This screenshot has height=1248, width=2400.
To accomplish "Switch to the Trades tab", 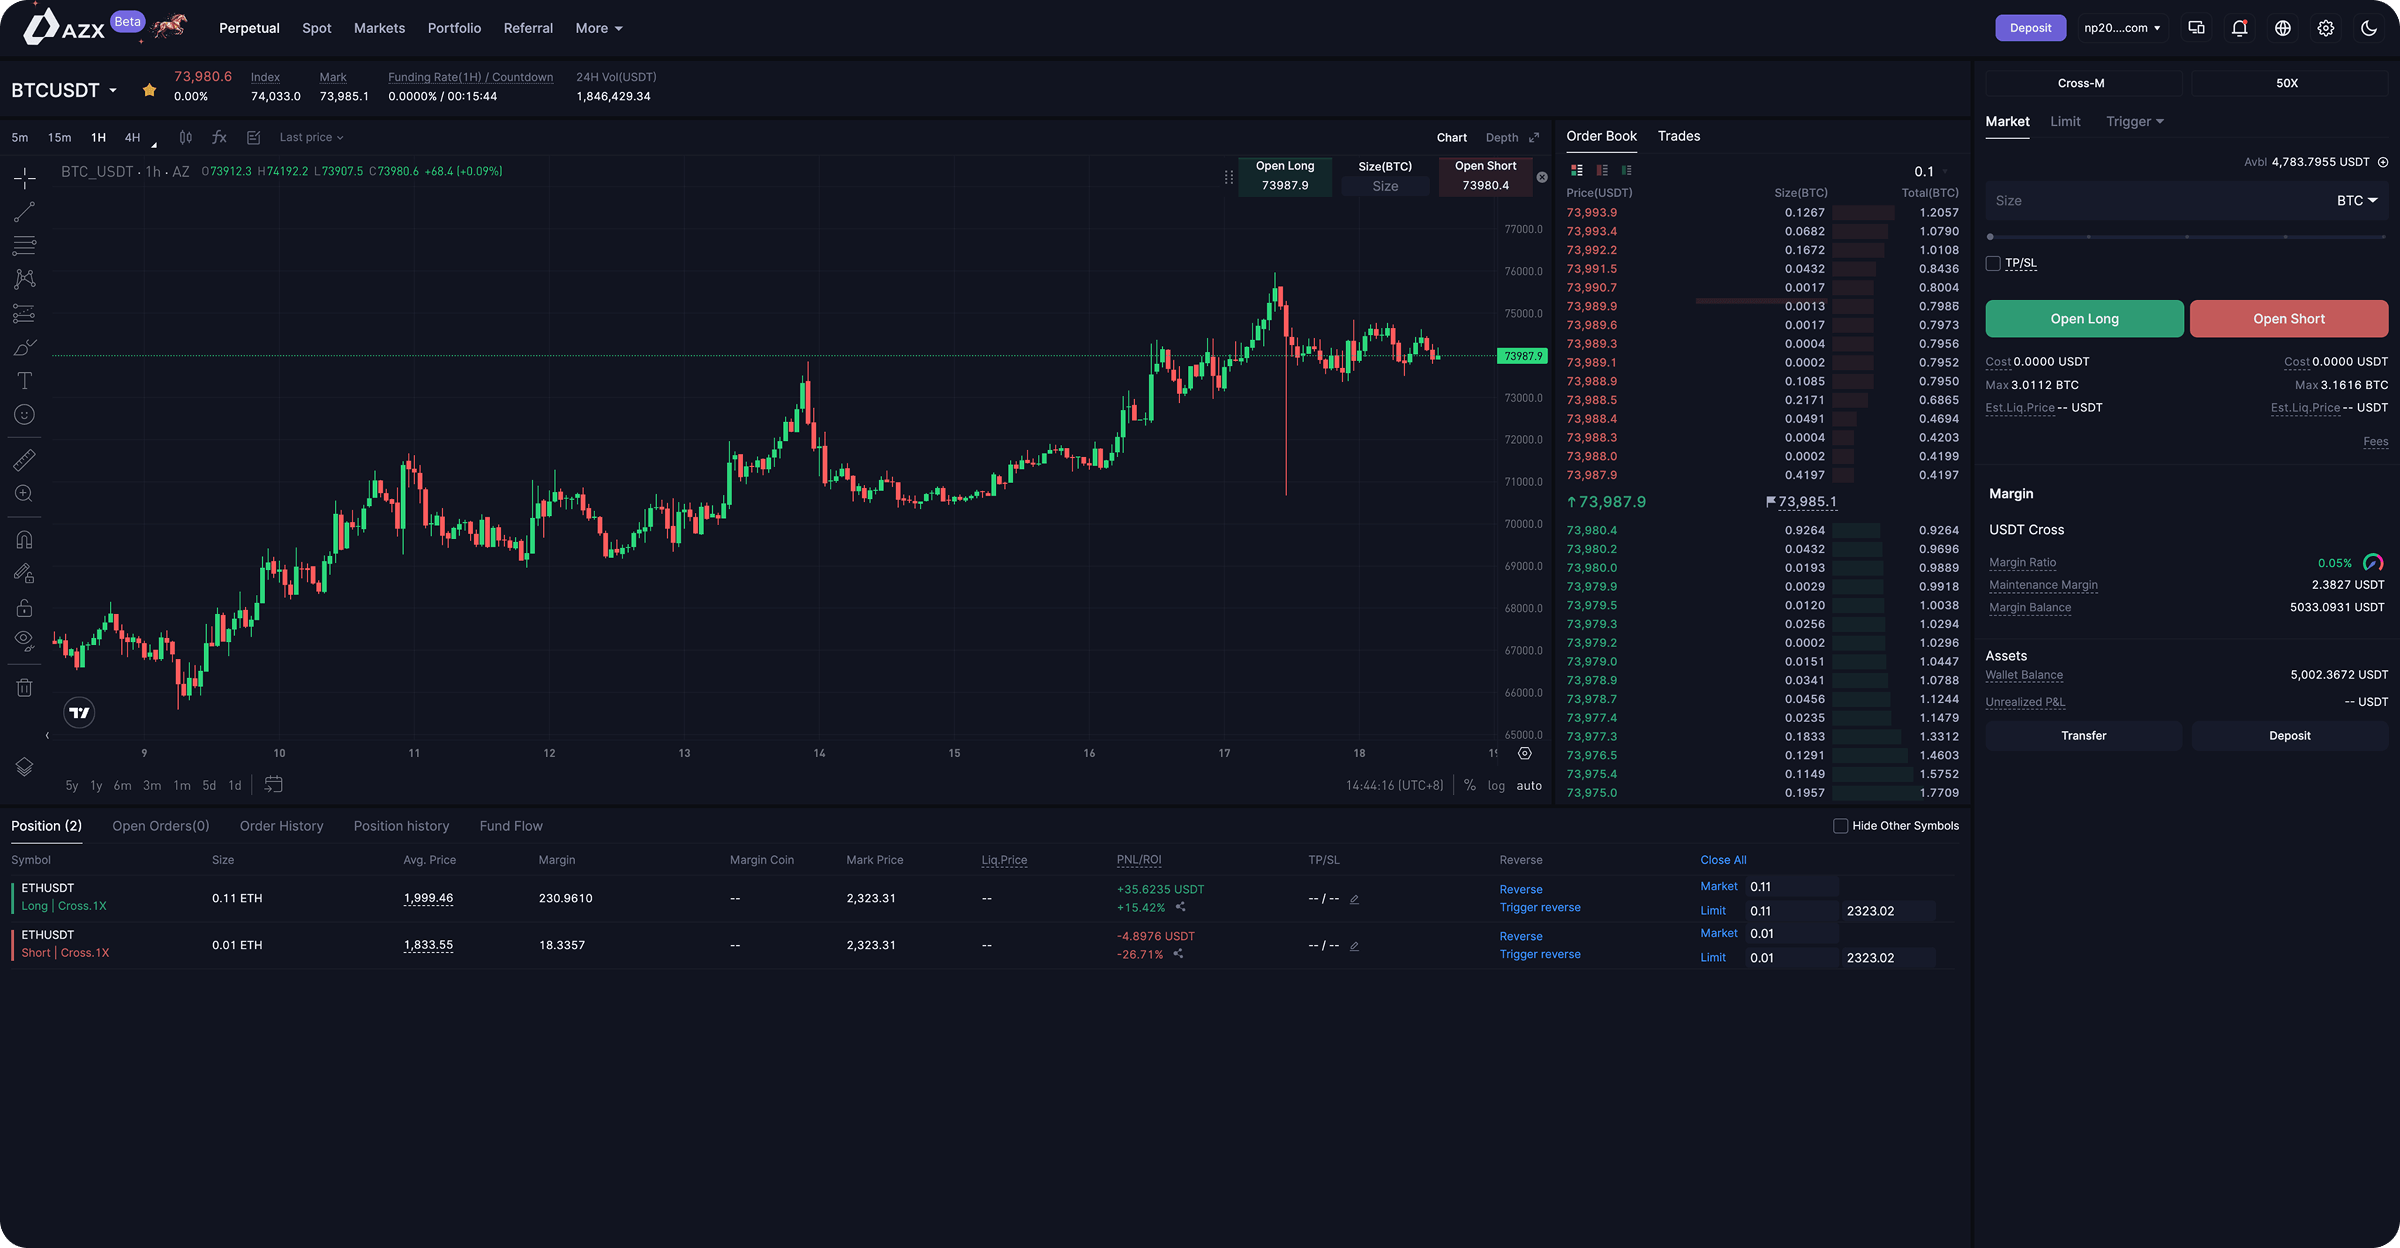I will pyautogui.click(x=1678, y=136).
